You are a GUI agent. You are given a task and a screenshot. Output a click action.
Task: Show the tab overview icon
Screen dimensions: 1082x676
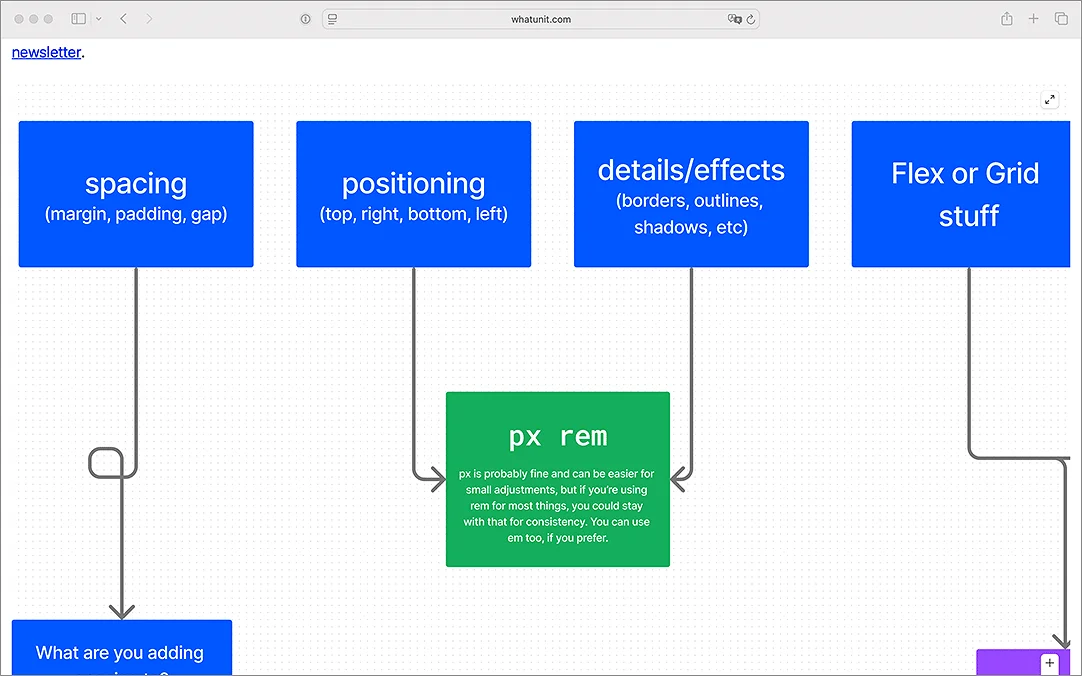click(1061, 19)
